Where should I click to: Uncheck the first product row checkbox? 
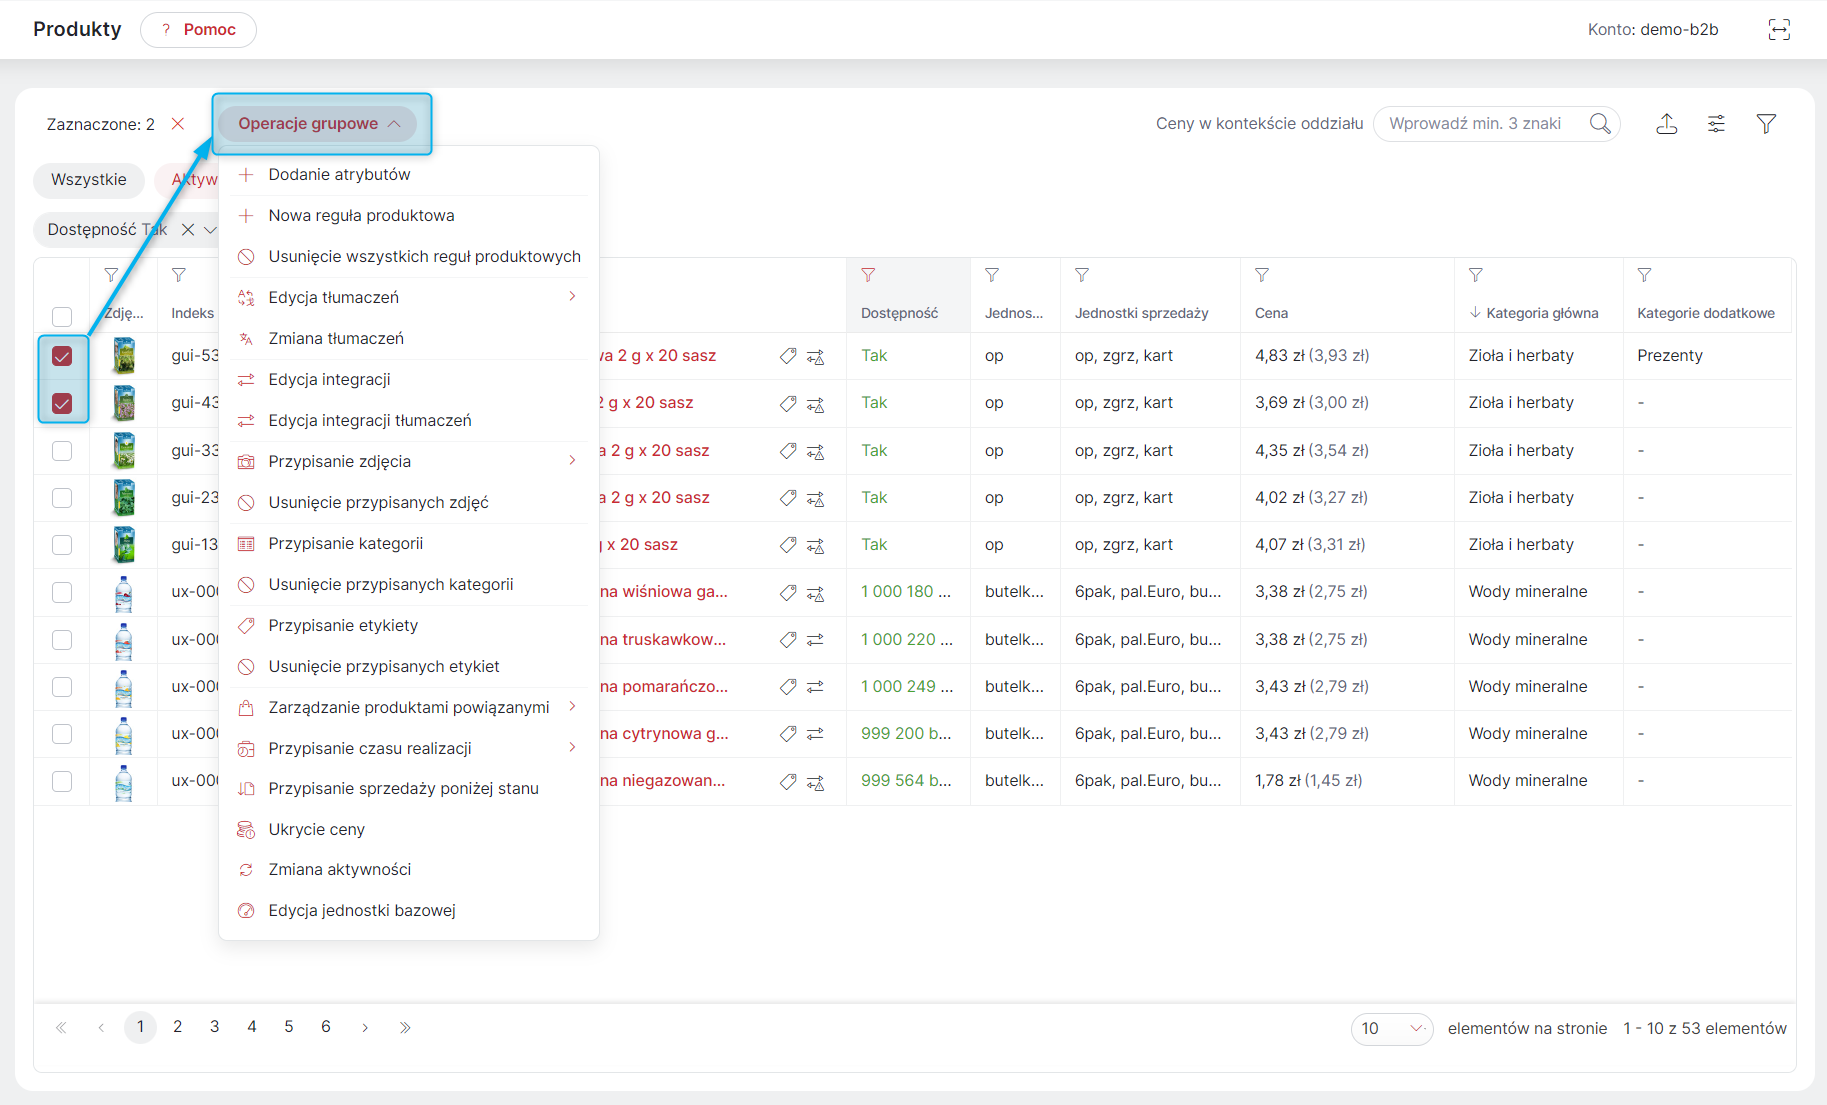click(x=62, y=356)
